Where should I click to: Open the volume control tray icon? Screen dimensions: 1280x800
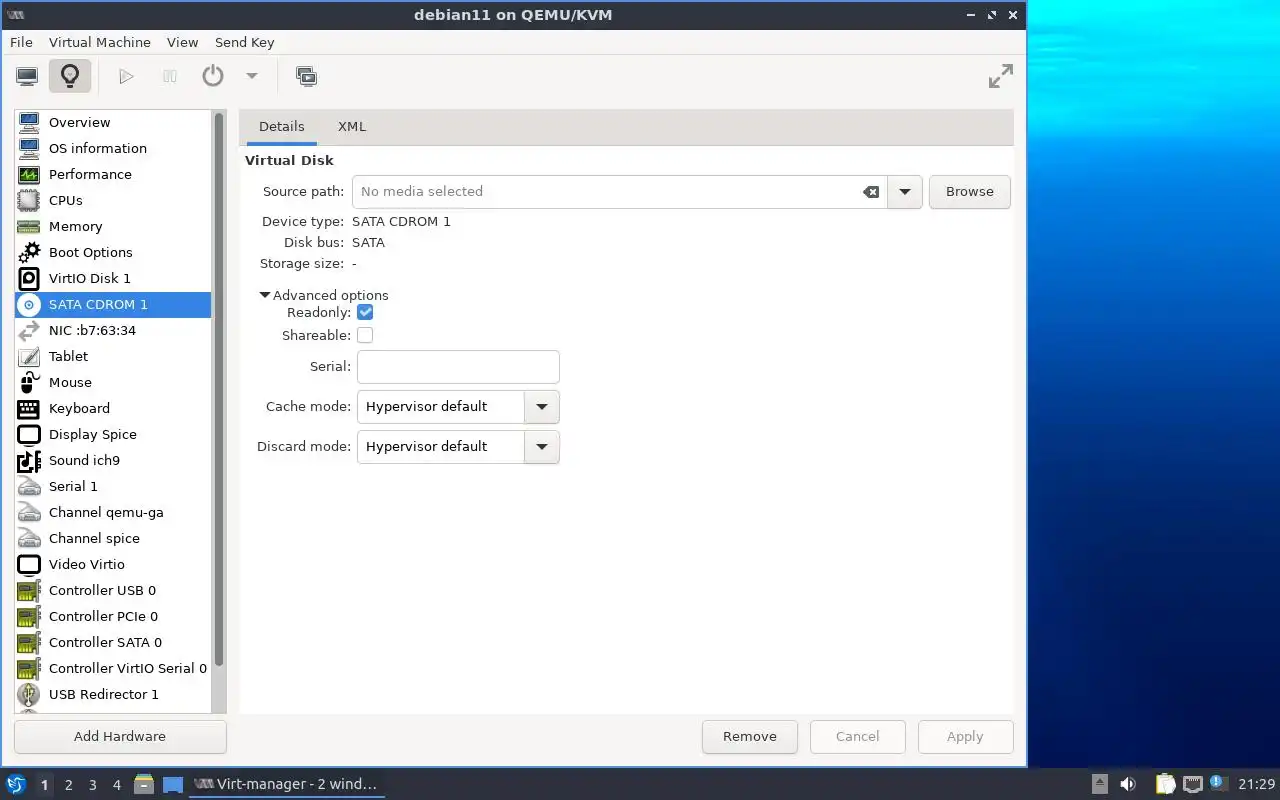[x=1128, y=785]
